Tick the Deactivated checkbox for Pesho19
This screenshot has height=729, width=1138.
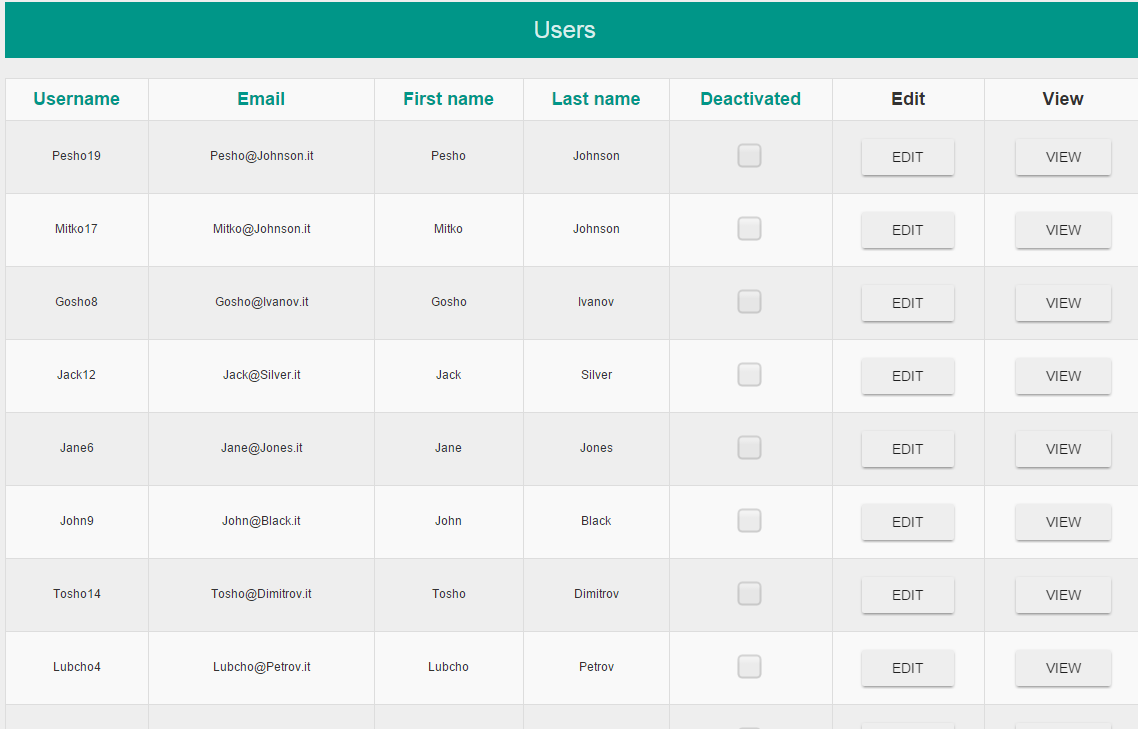749,156
